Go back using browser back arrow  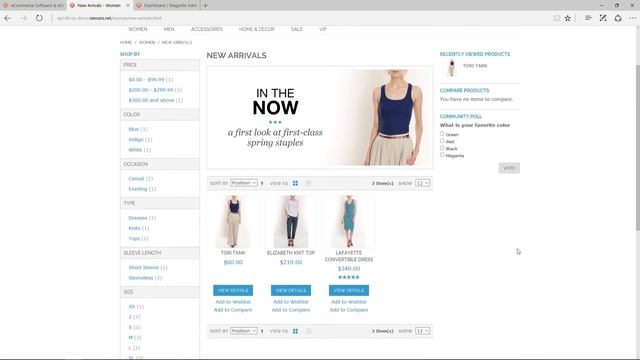(x=8, y=18)
